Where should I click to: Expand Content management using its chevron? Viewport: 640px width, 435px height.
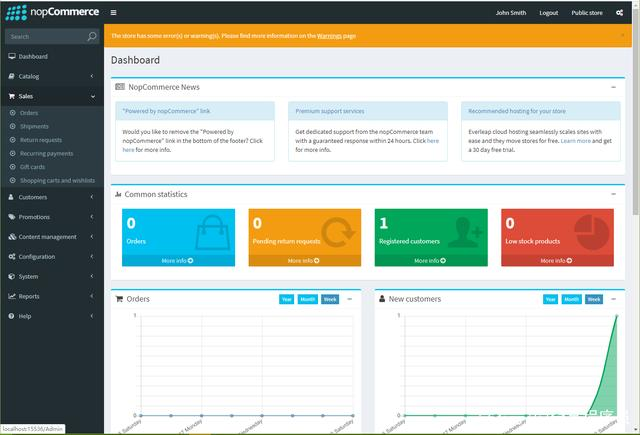[x=92, y=237]
